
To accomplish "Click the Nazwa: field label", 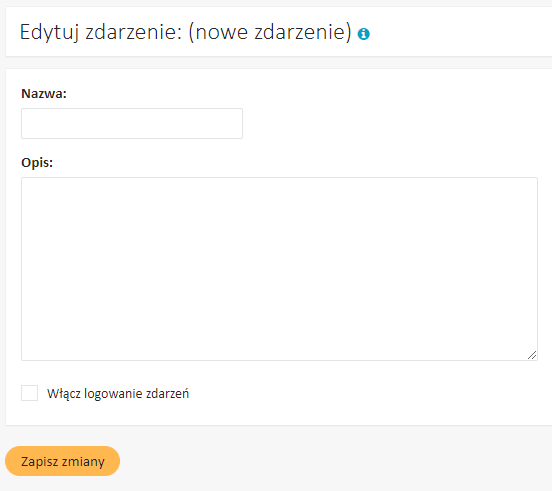I will pos(44,94).
